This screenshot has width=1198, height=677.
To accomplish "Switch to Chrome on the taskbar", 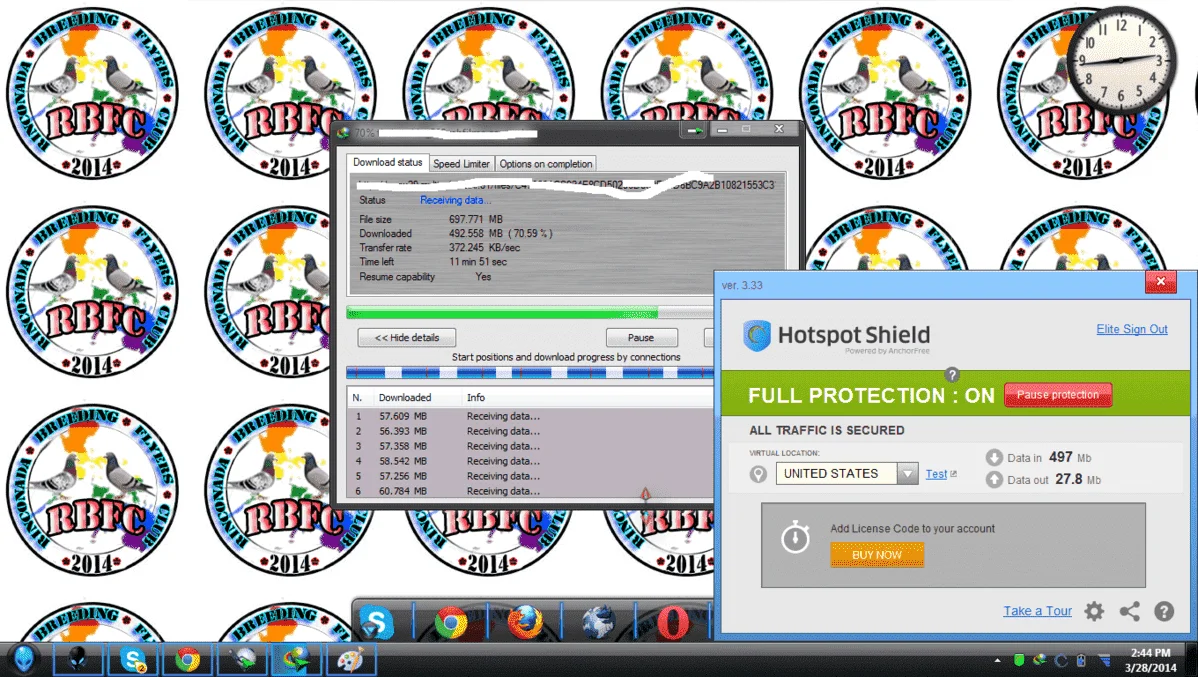I will 187,659.
